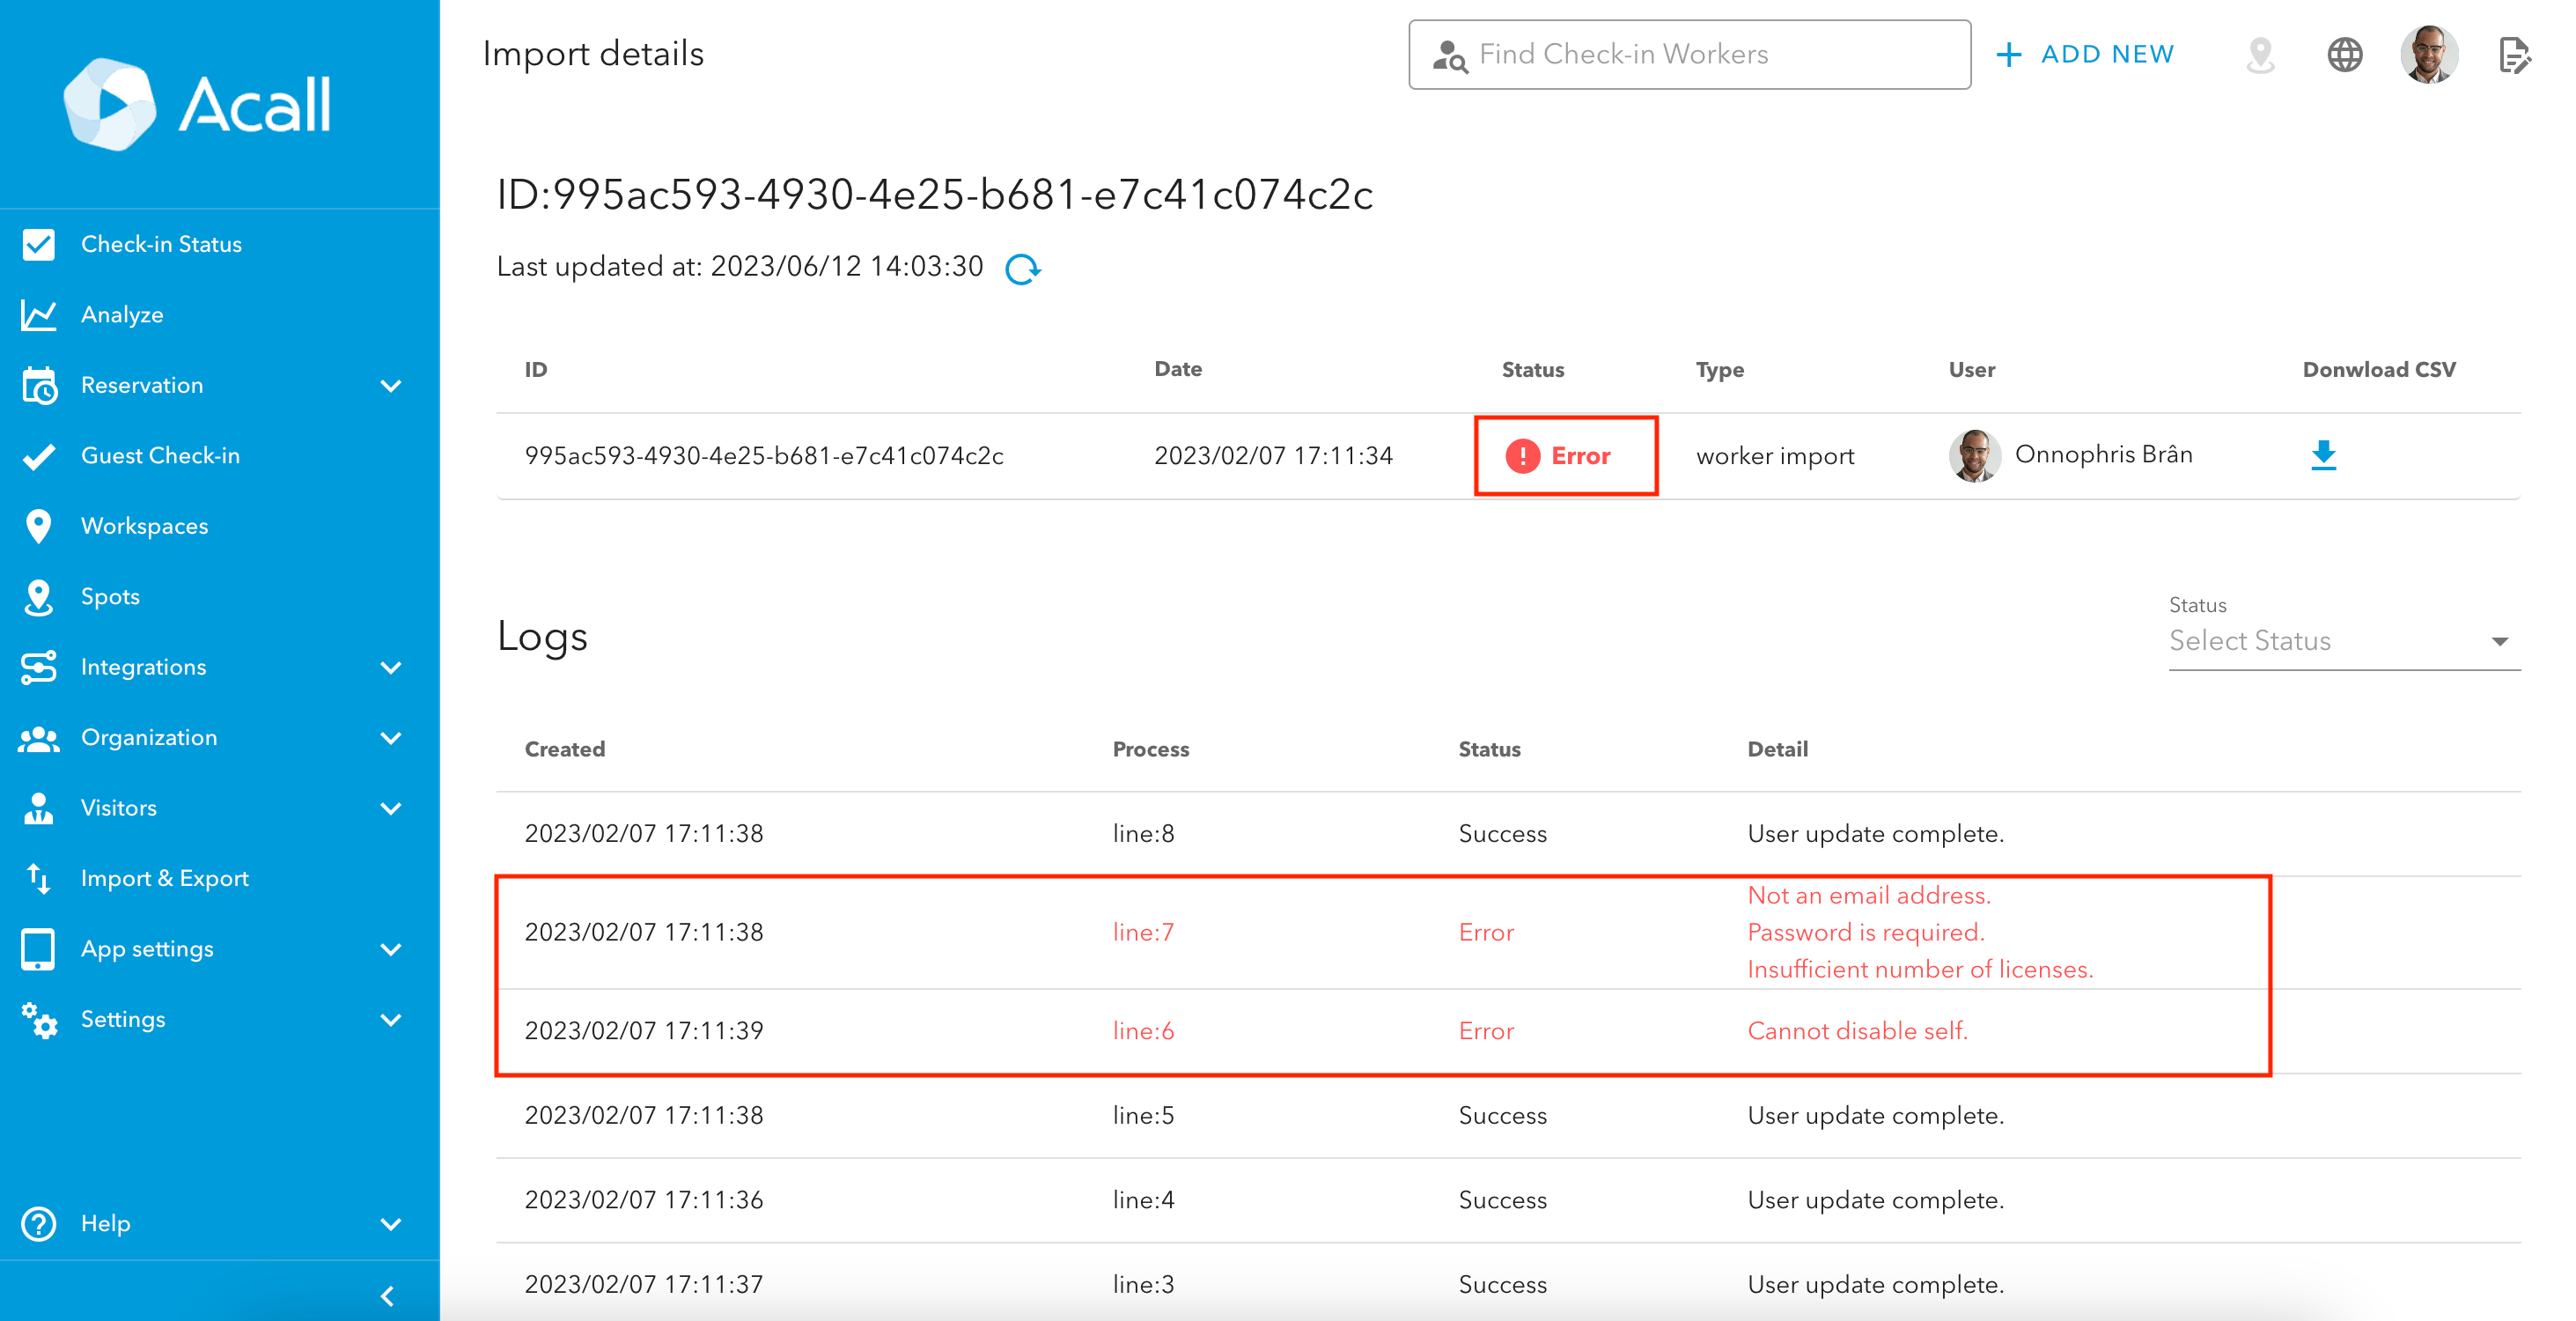Screen dimensions: 2576x1321
Task: Click the Find Check-in Workers search field
Action: click(1689, 54)
